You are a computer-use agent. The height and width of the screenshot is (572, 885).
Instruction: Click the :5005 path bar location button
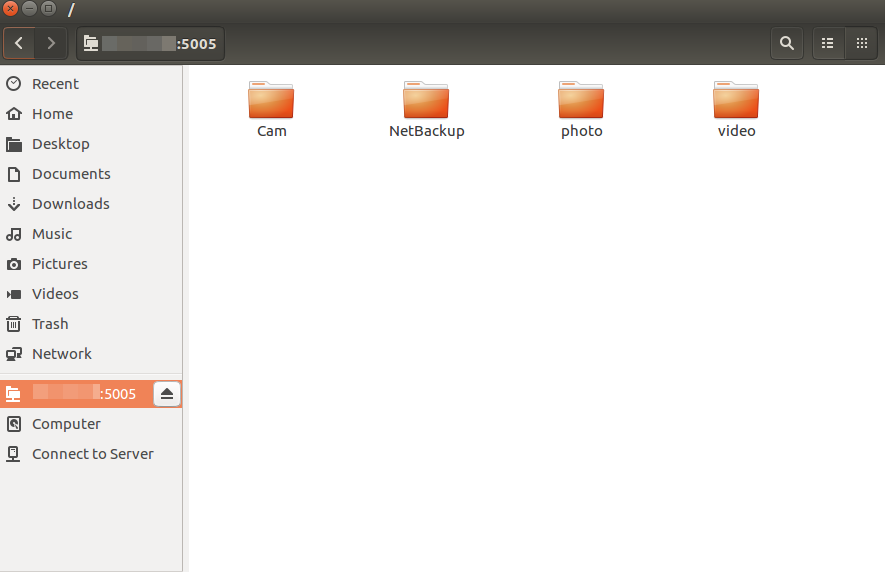click(151, 43)
